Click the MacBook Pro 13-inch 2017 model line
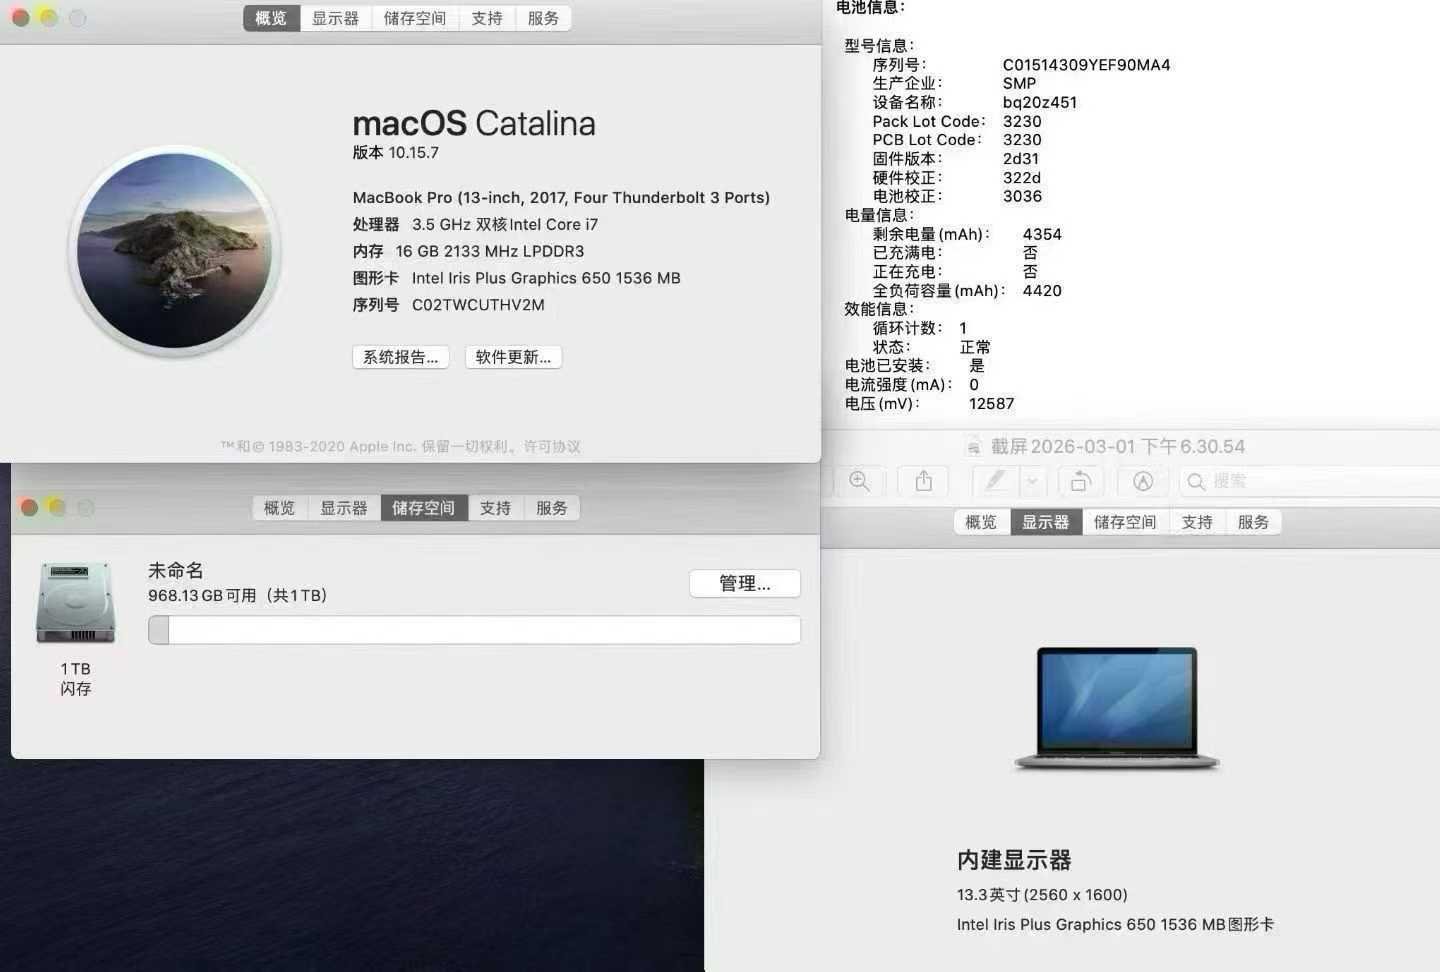Image resolution: width=1440 pixels, height=972 pixels. (561, 197)
